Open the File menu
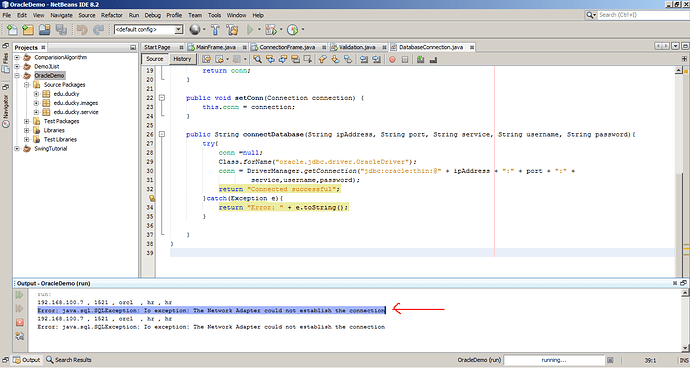Viewport: 690px width, 368px height. [x=7, y=15]
